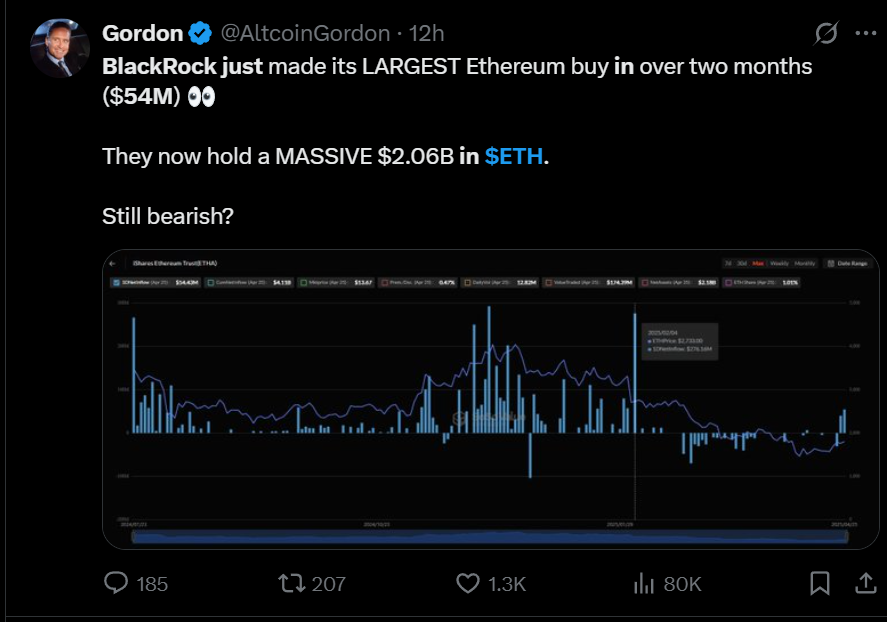This screenshot has width=887, height=622.
Task: Open the Grok explain icon
Action: click(x=826, y=33)
